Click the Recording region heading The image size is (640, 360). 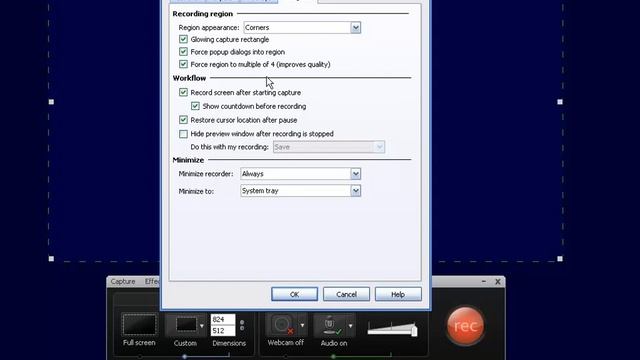[x=202, y=13]
